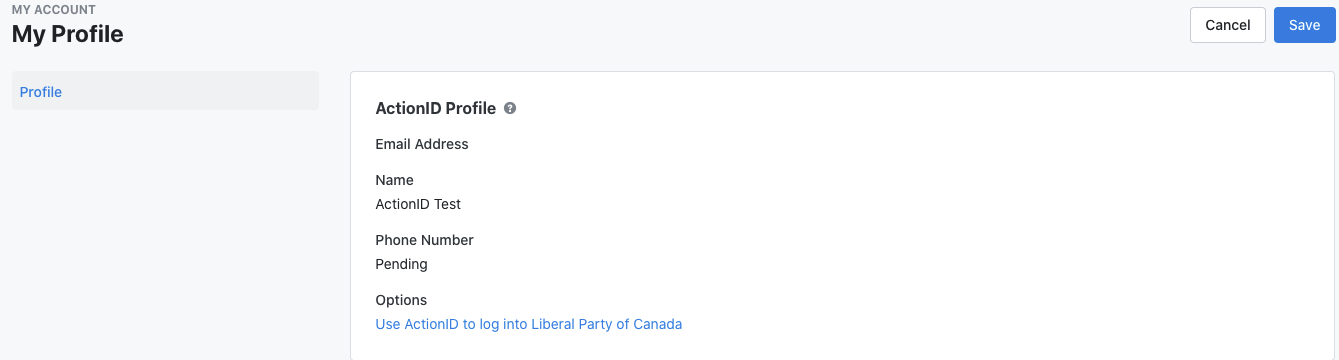Image resolution: width=1339 pixels, height=360 pixels.
Task: Click the Options section label
Action: (x=401, y=300)
